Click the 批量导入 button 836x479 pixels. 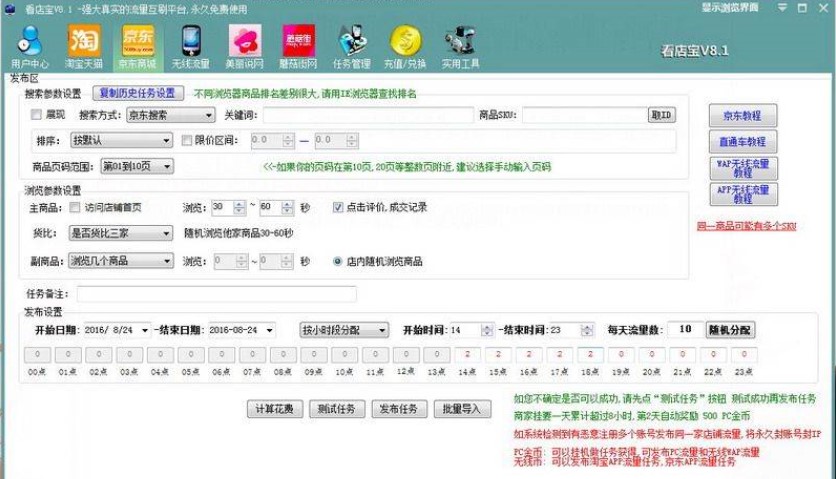click(462, 409)
